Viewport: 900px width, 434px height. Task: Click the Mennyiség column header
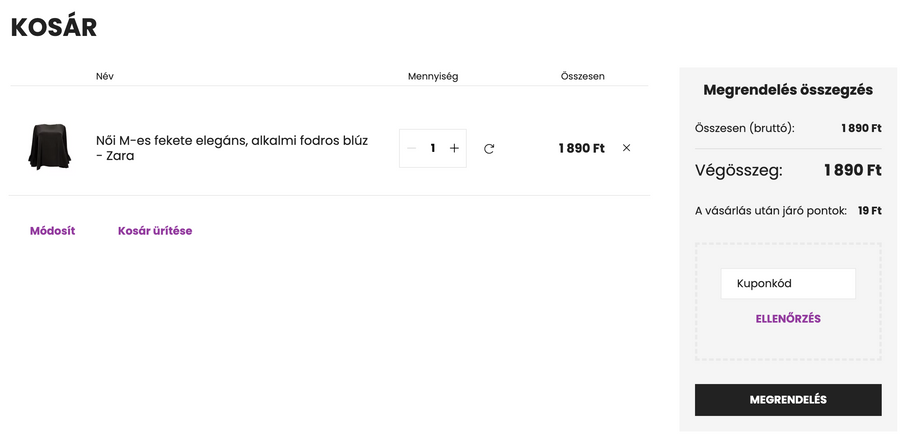point(433,76)
